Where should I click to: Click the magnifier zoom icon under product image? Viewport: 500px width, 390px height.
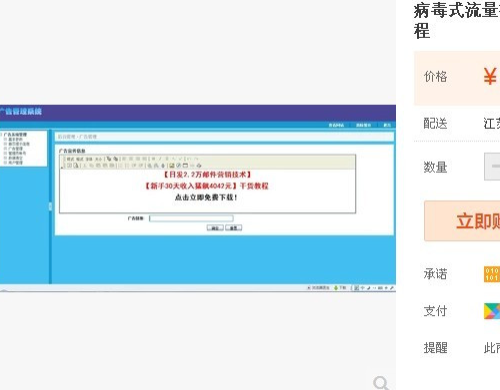coord(381,383)
